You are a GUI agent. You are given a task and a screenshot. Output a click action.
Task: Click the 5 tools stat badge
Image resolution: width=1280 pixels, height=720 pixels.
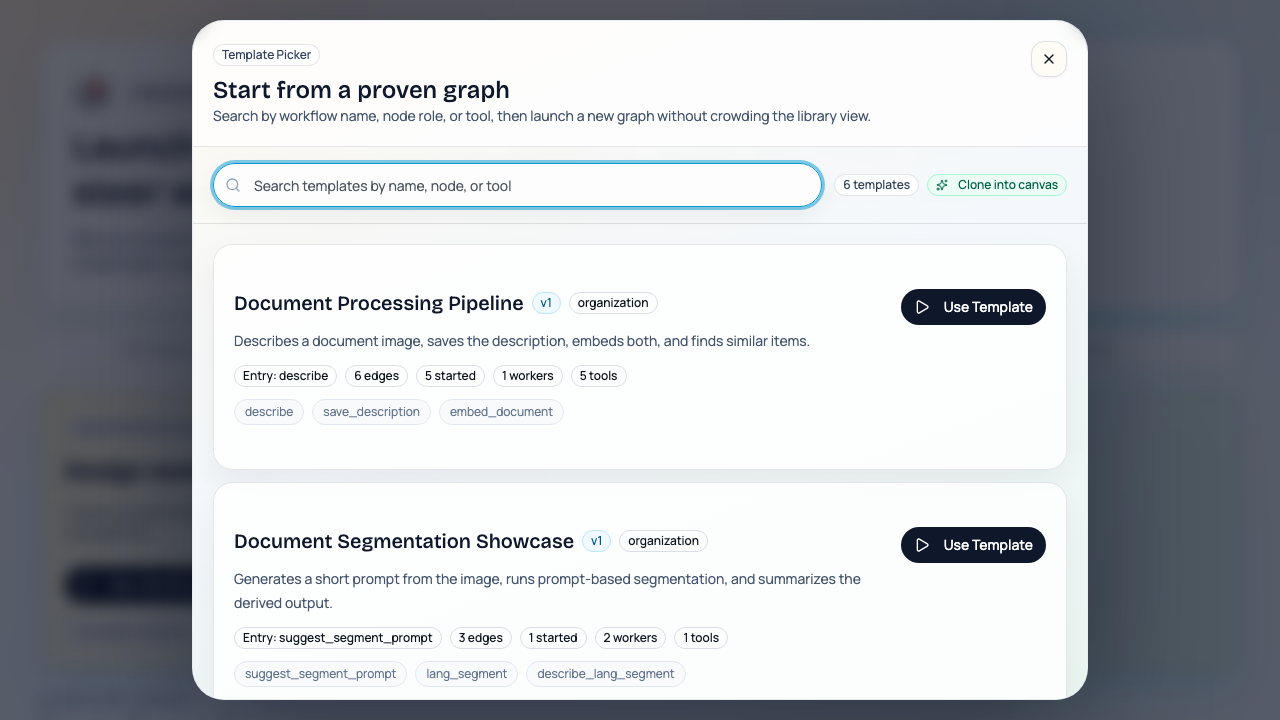[598, 375]
